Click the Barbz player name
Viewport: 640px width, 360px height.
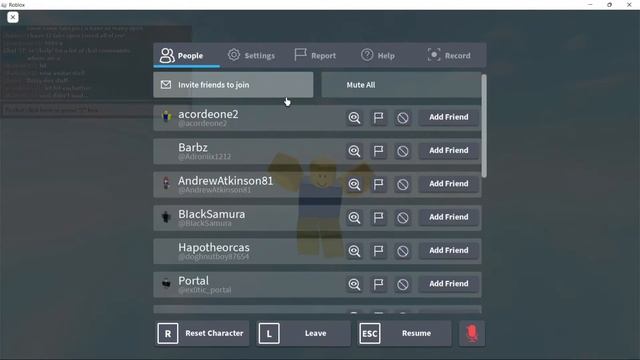[x=193, y=147]
